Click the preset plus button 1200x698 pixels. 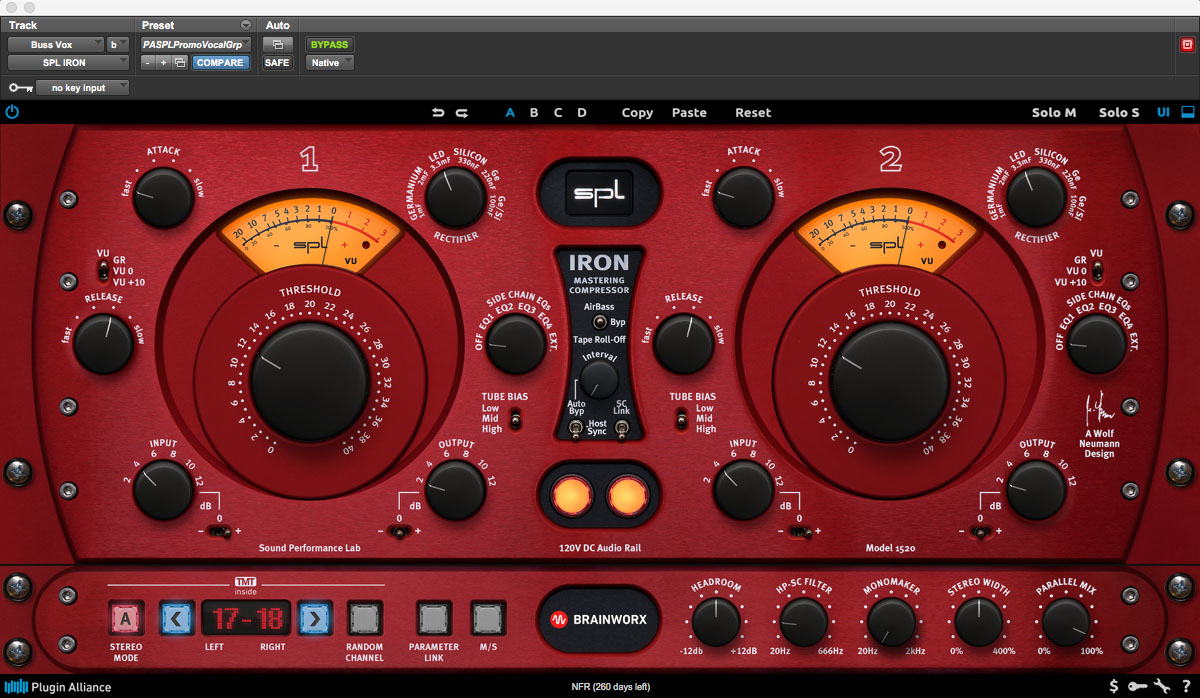click(163, 62)
